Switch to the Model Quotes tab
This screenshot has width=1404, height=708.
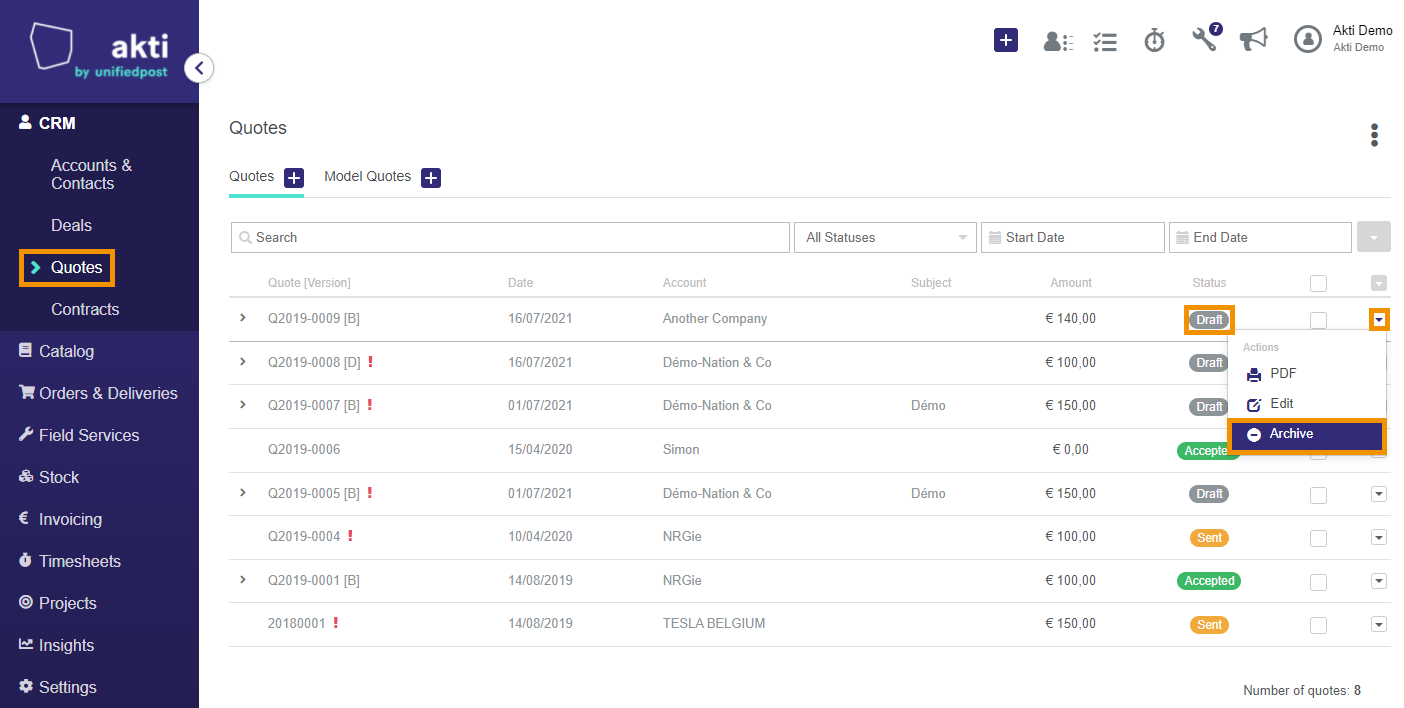367,176
